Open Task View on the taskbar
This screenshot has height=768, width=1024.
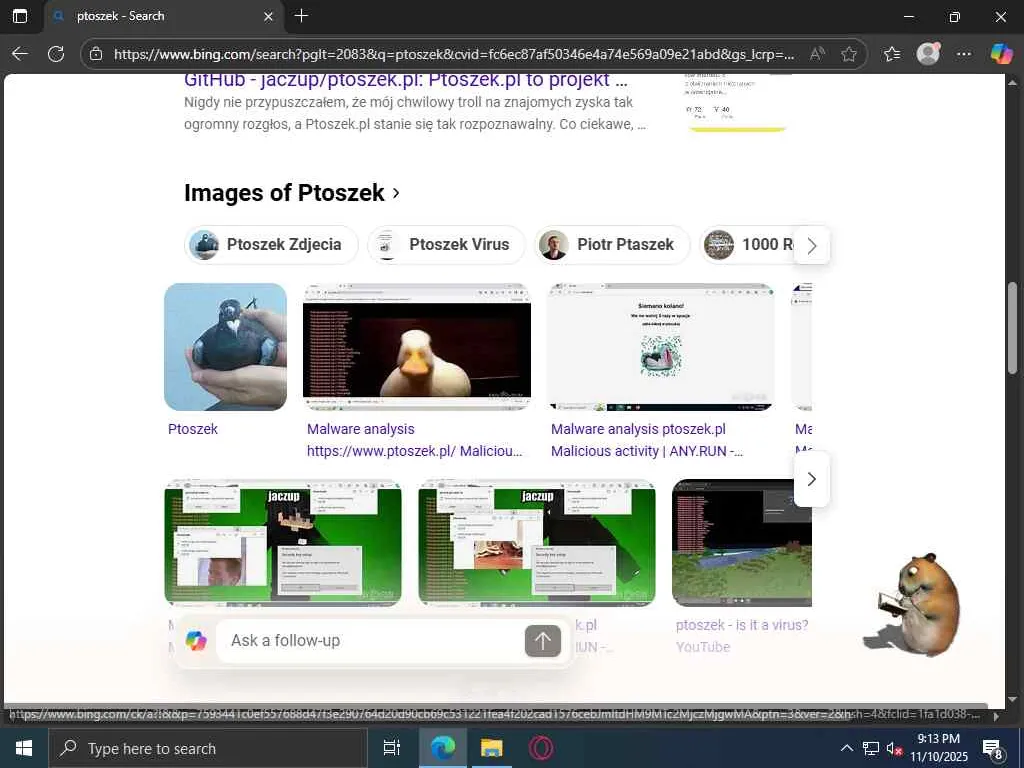(391, 748)
